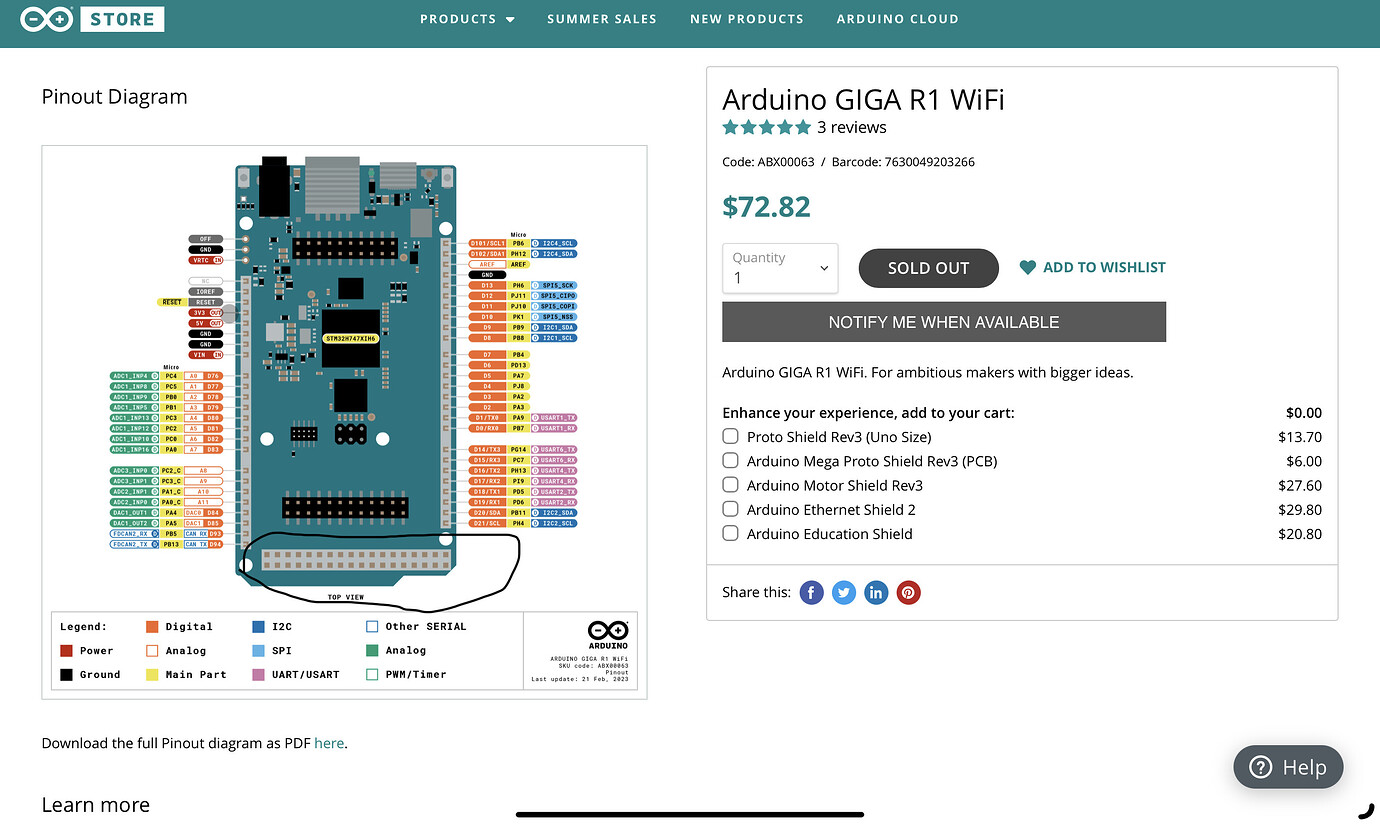The height and width of the screenshot is (824, 1380).
Task: Go to Summer Sales
Action: click(602, 18)
